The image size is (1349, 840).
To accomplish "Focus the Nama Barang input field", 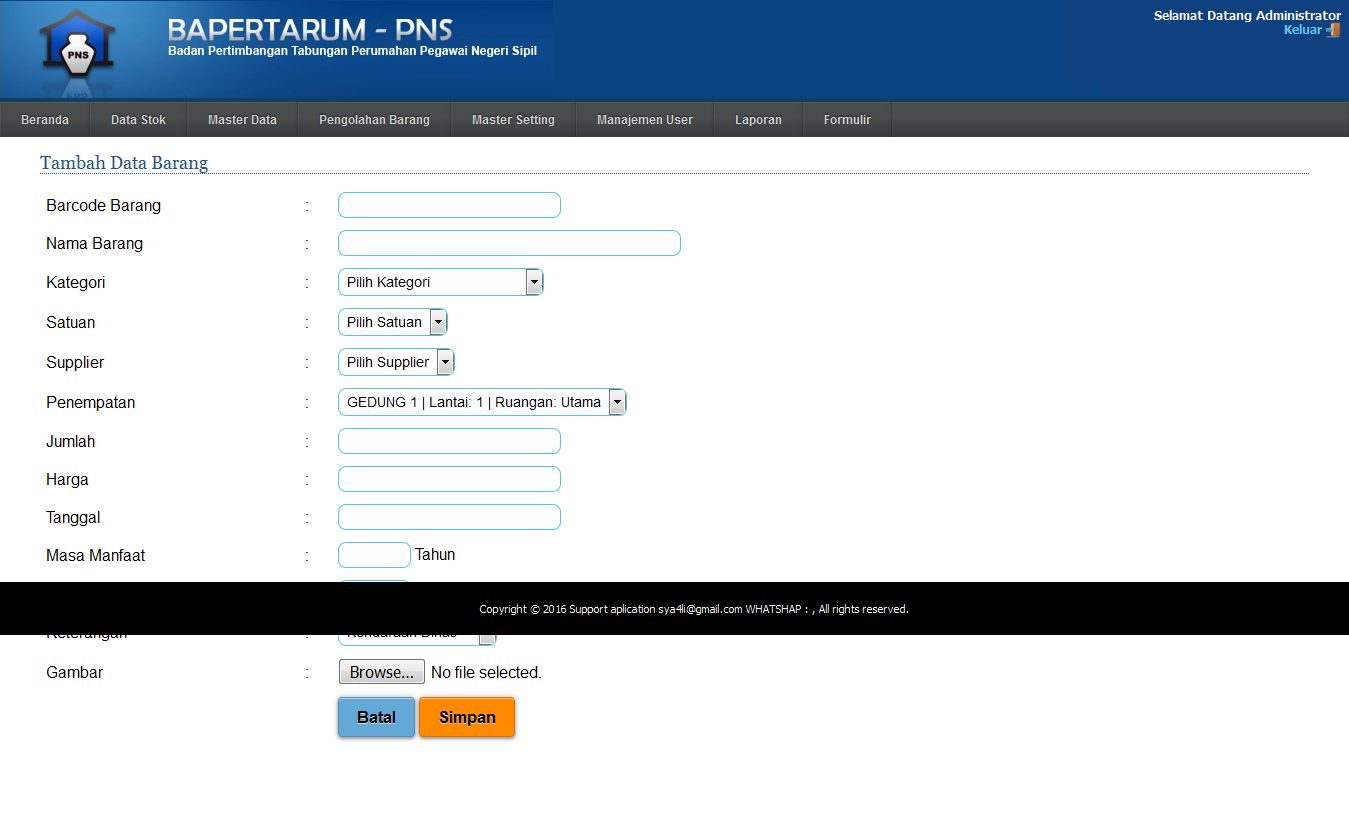I will [x=509, y=243].
